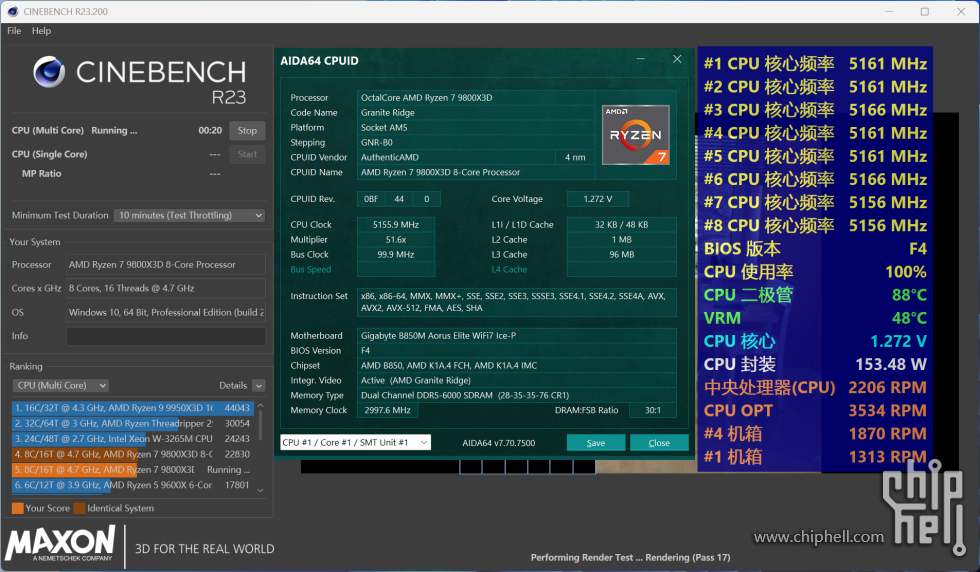Viewport: 980px width, 572px height.
Task: Click the CPU OPT 3534 RPM reading
Action: 815,411
